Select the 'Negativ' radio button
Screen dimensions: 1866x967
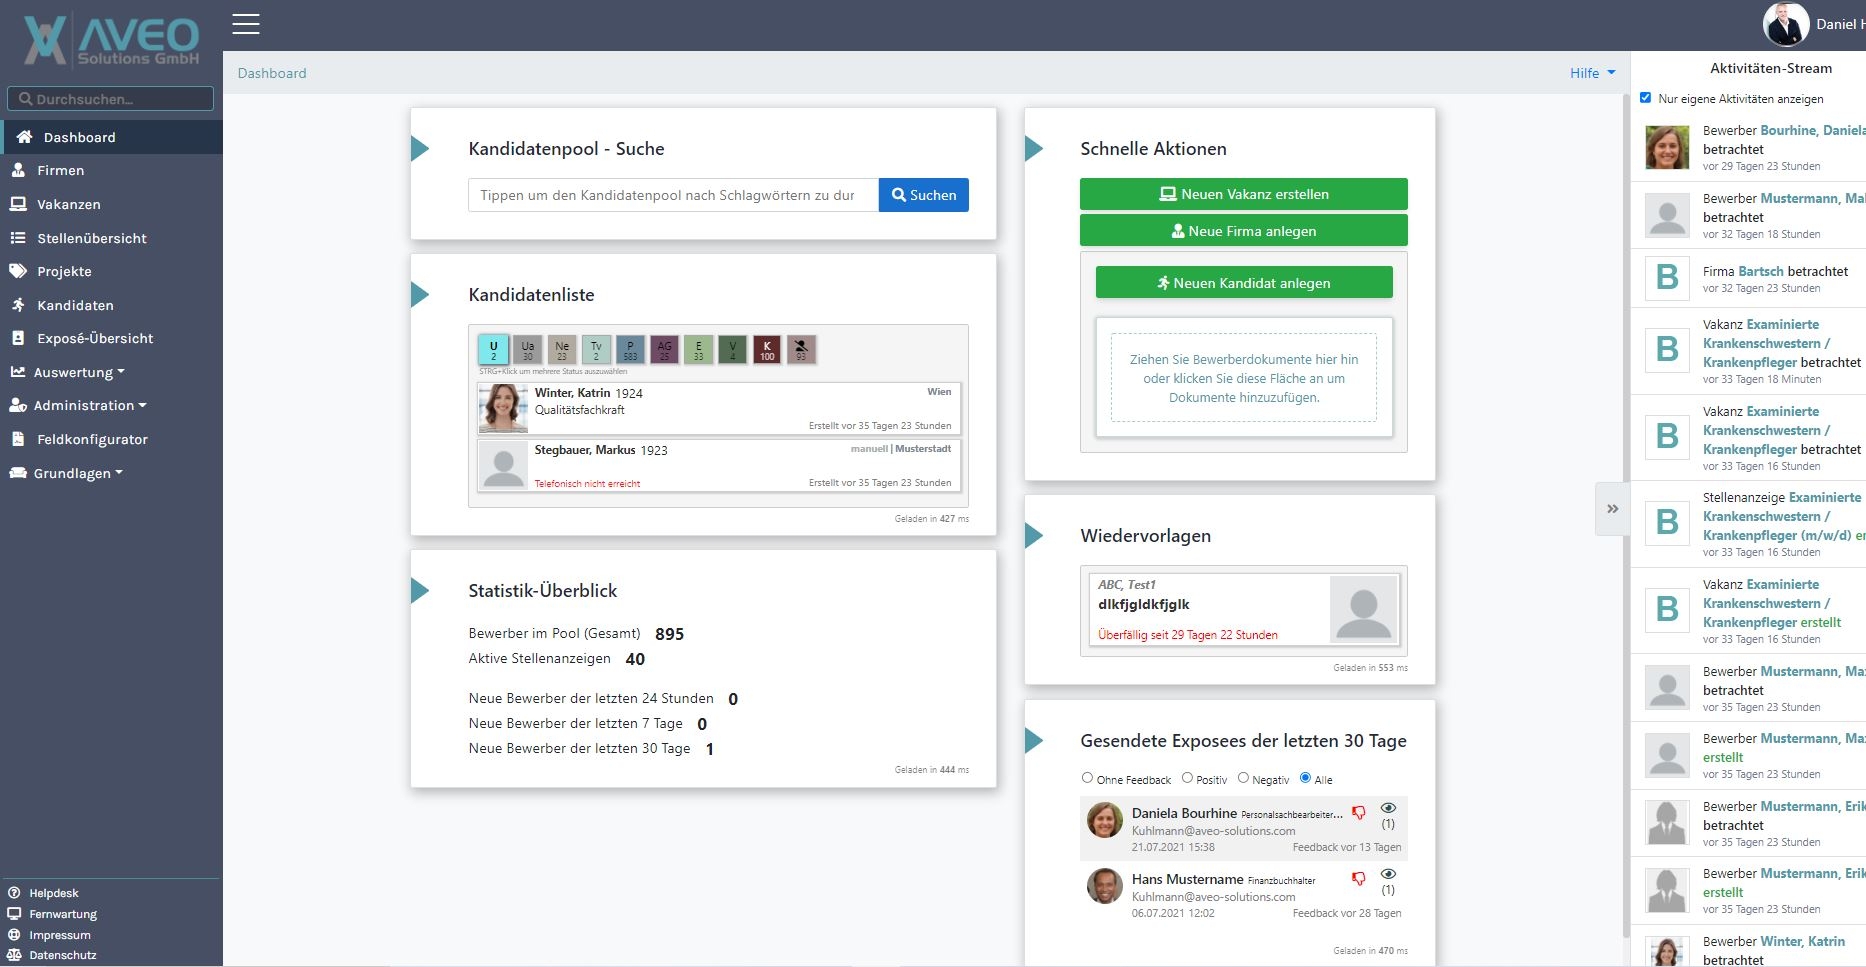point(1243,778)
